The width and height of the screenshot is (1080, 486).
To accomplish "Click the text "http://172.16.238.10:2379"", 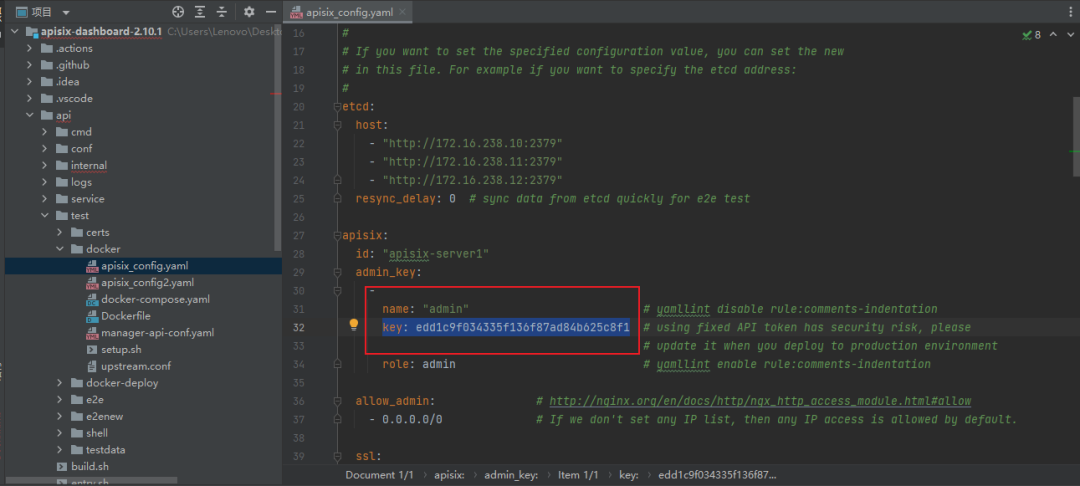I will click(472, 143).
